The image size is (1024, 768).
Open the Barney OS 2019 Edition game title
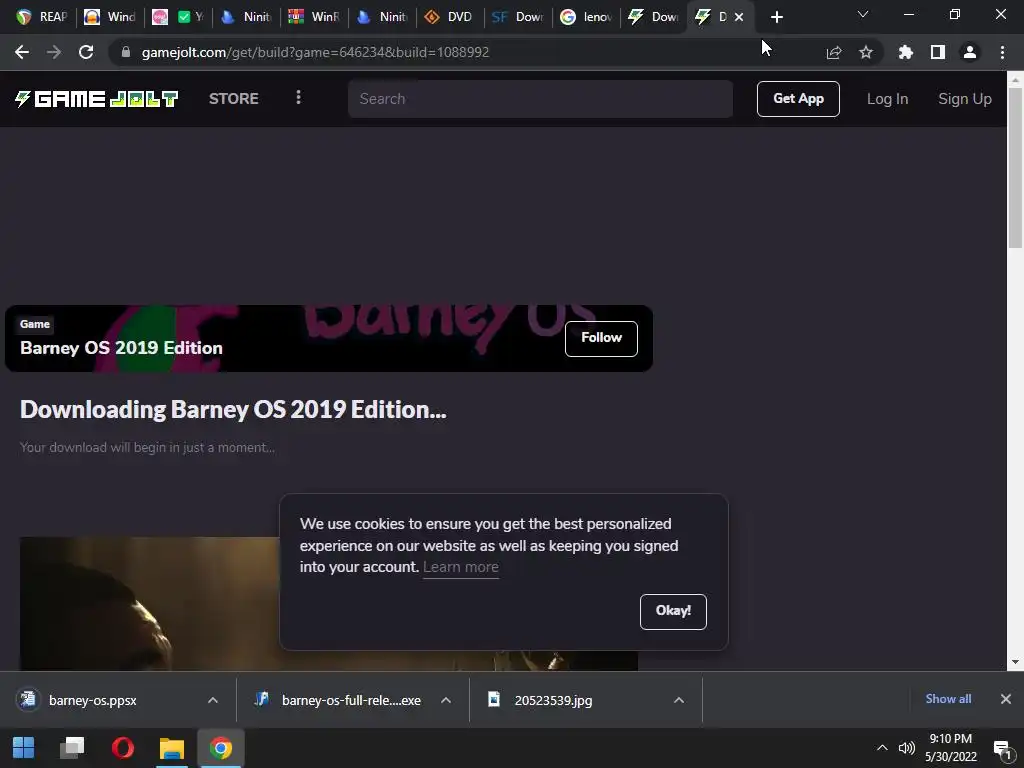tap(121, 347)
